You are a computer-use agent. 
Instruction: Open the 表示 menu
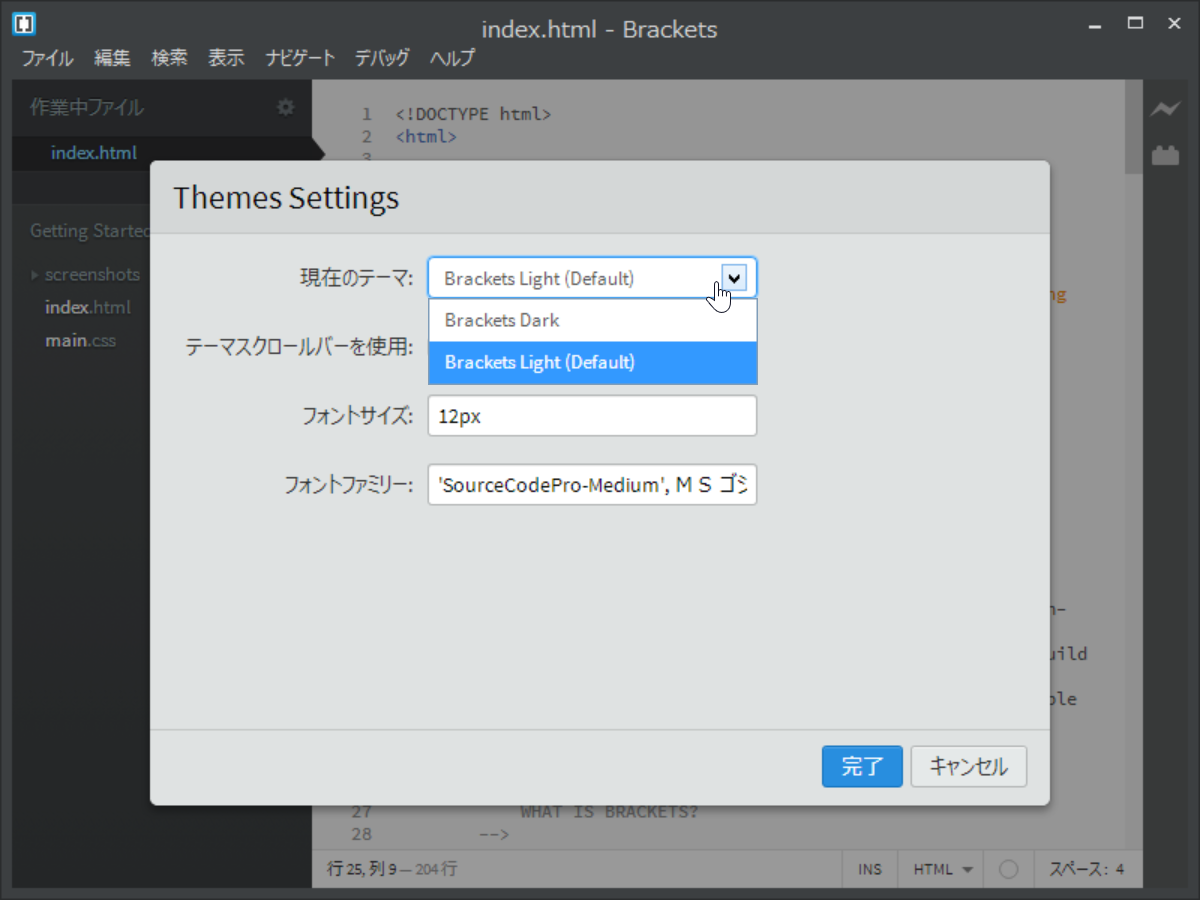pos(226,57)
